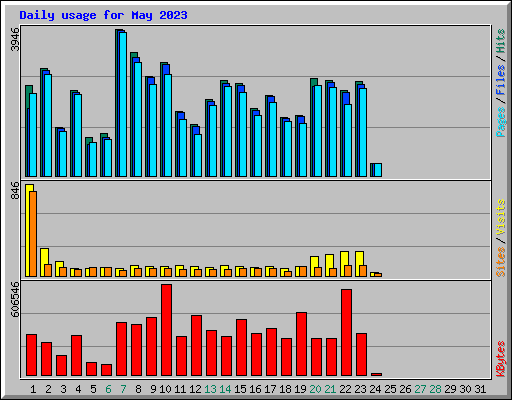Click day label 5 on the x-axis
This screenshot has width=512, height=400.
click(x=93, y=389)
